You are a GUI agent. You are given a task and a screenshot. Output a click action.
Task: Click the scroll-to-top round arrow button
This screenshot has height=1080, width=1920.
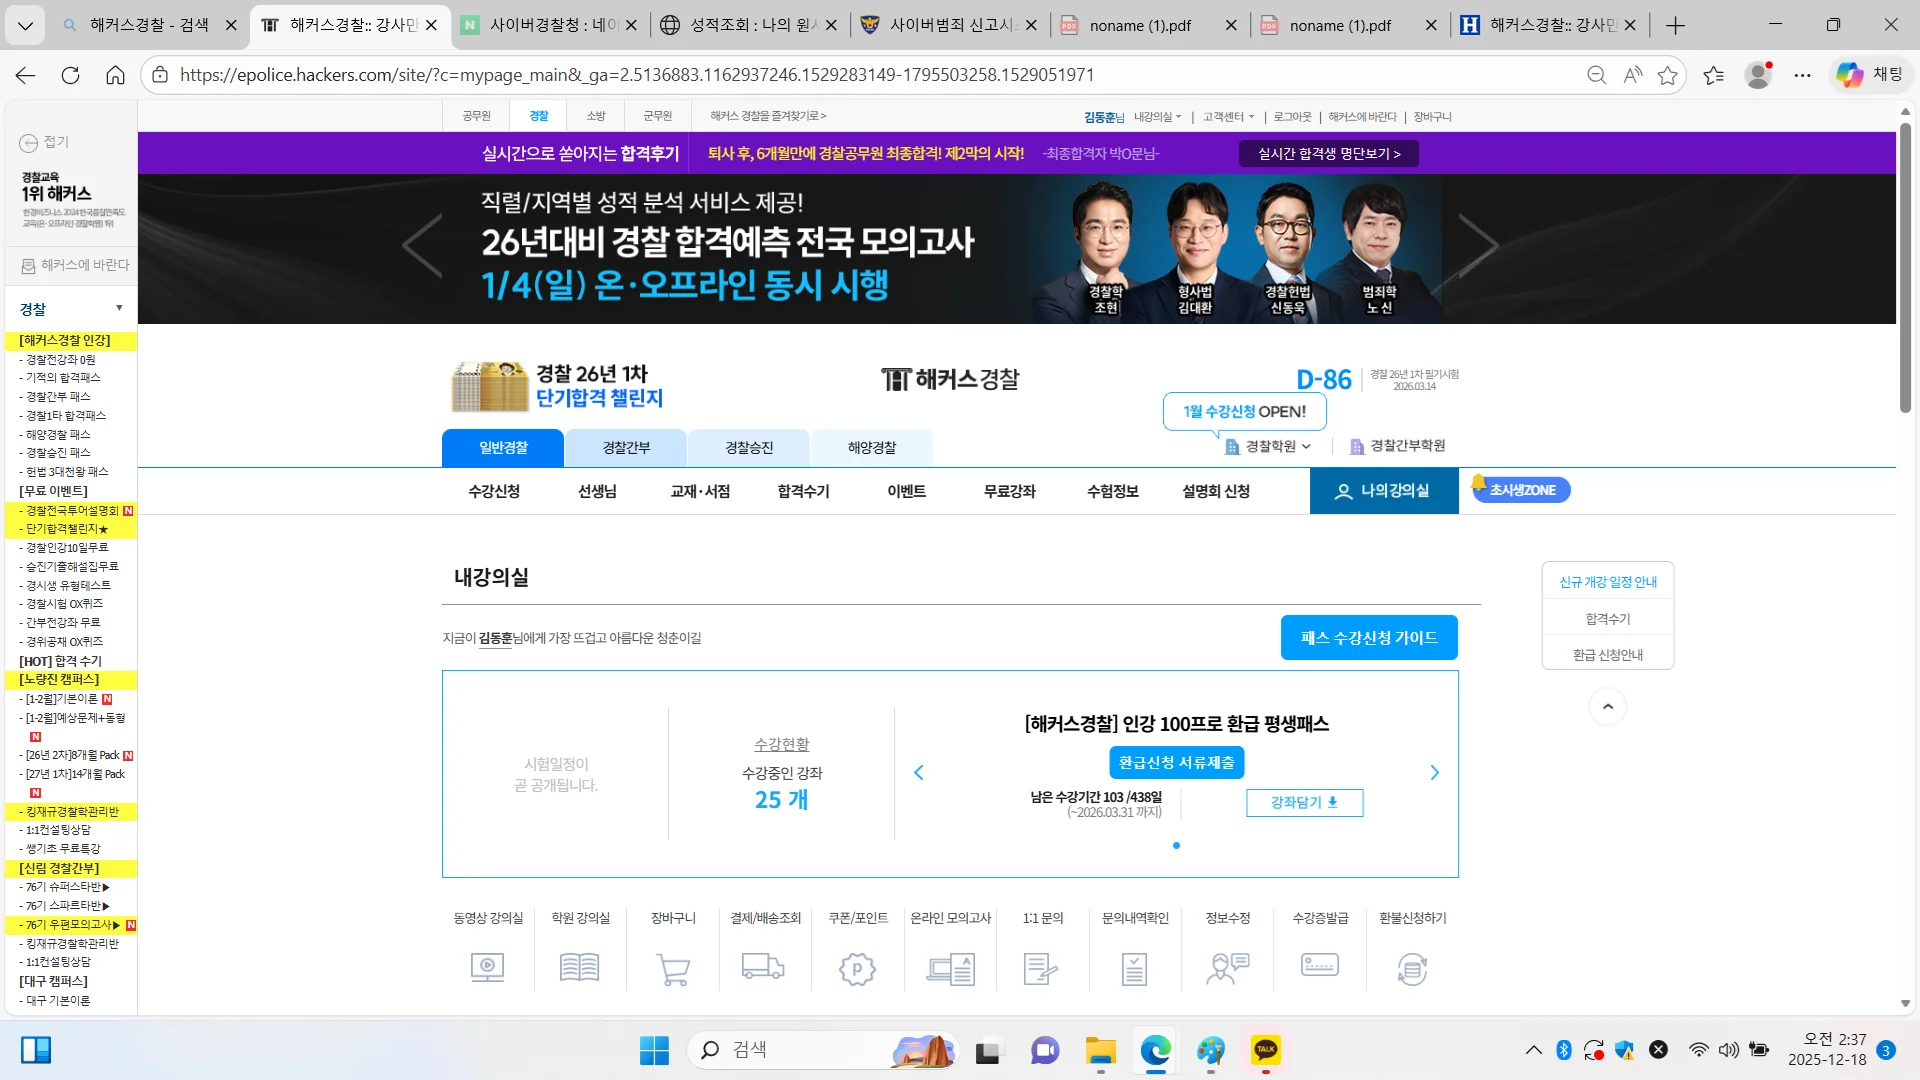1608,707
